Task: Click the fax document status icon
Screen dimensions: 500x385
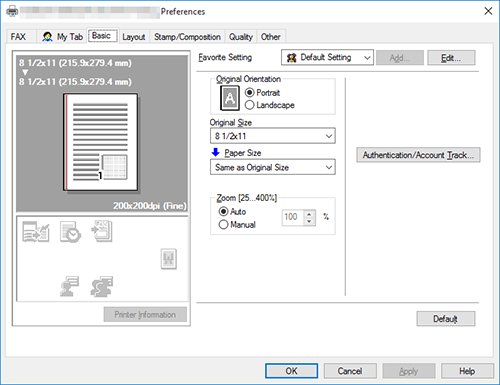Action: click(x=102, y=231)
